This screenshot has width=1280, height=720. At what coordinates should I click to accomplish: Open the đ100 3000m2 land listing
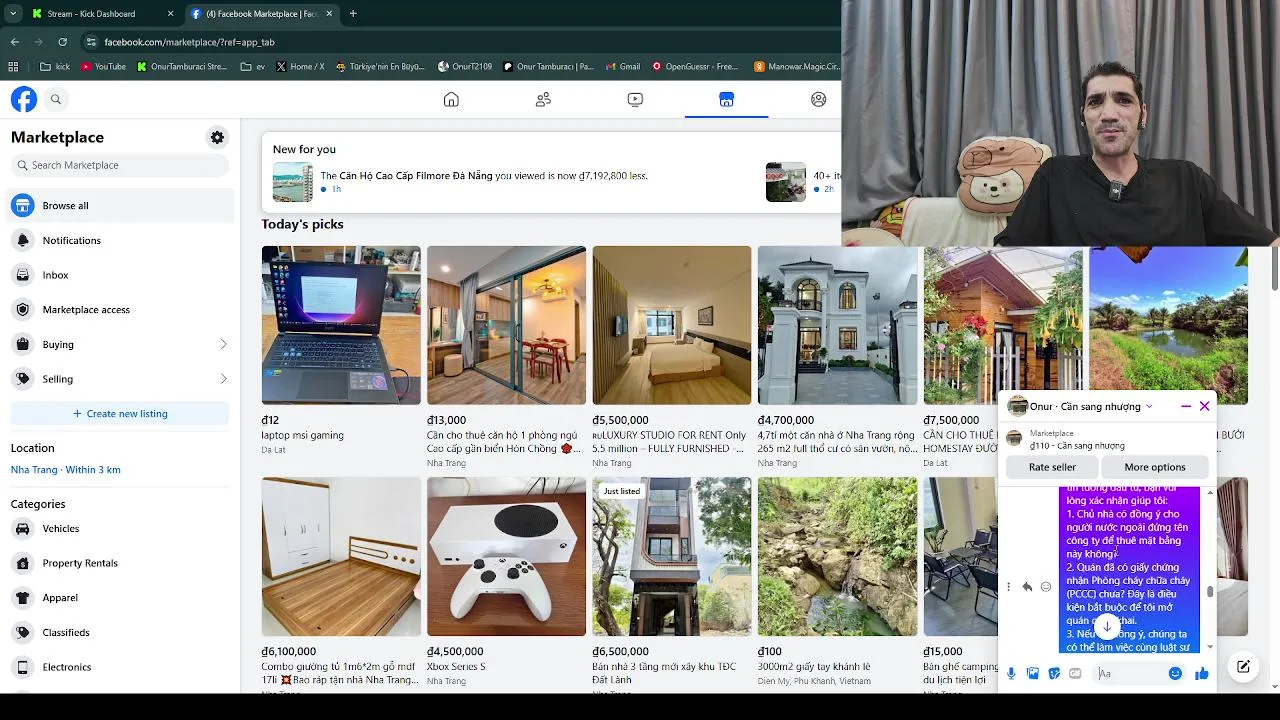tap(837, 556)
